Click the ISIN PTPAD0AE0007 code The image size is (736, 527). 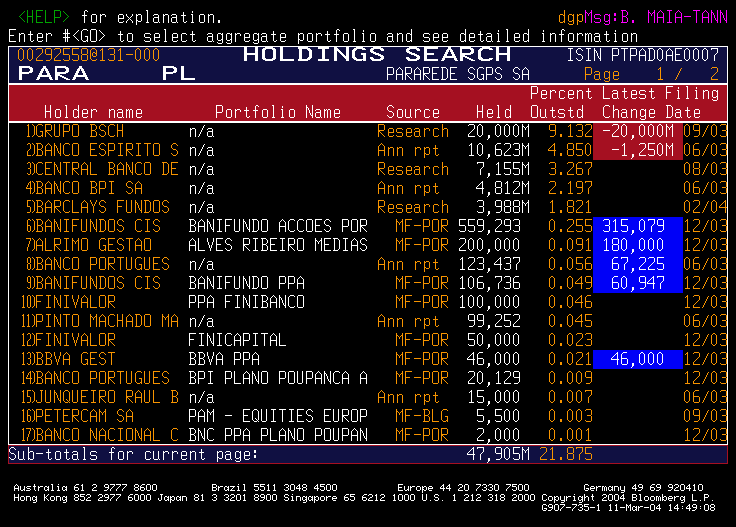pyautogui.click(x=643, y=55)
